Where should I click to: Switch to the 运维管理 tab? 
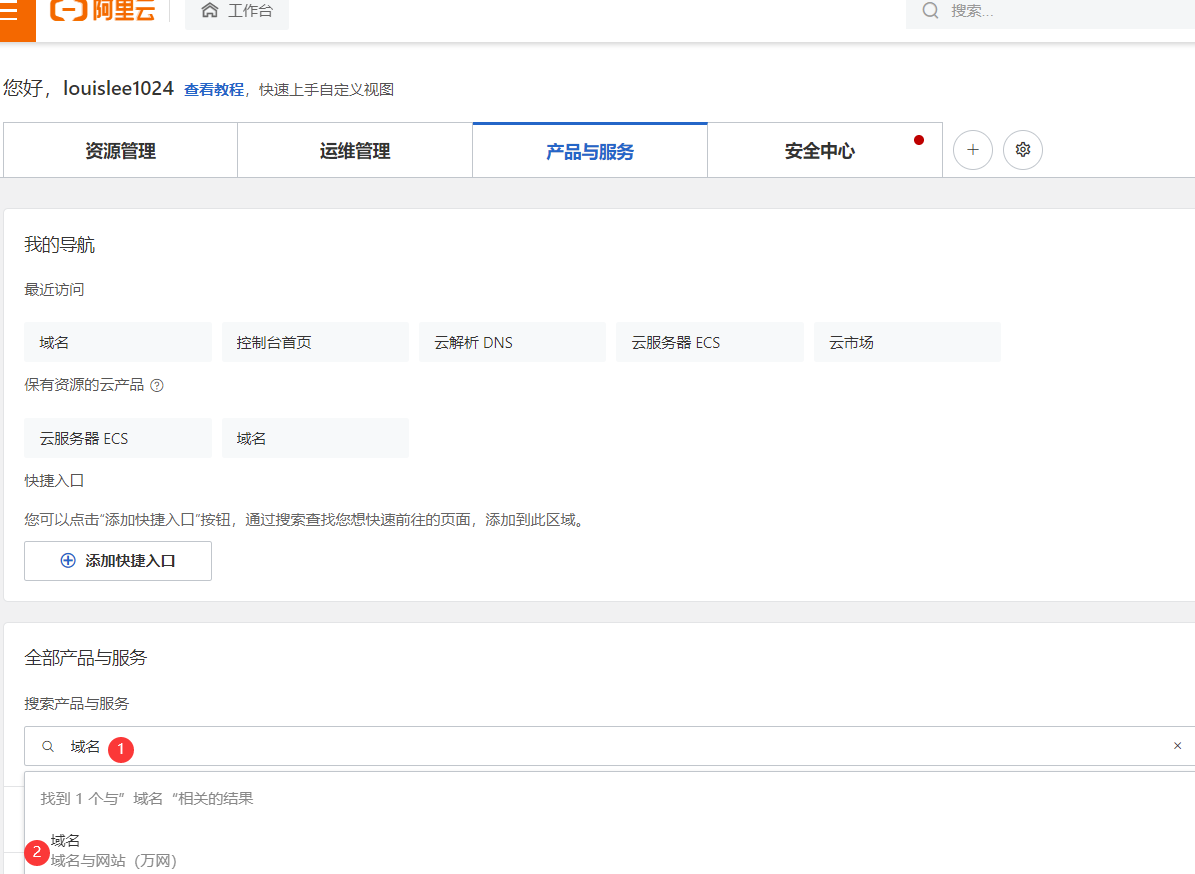[355, 151]
